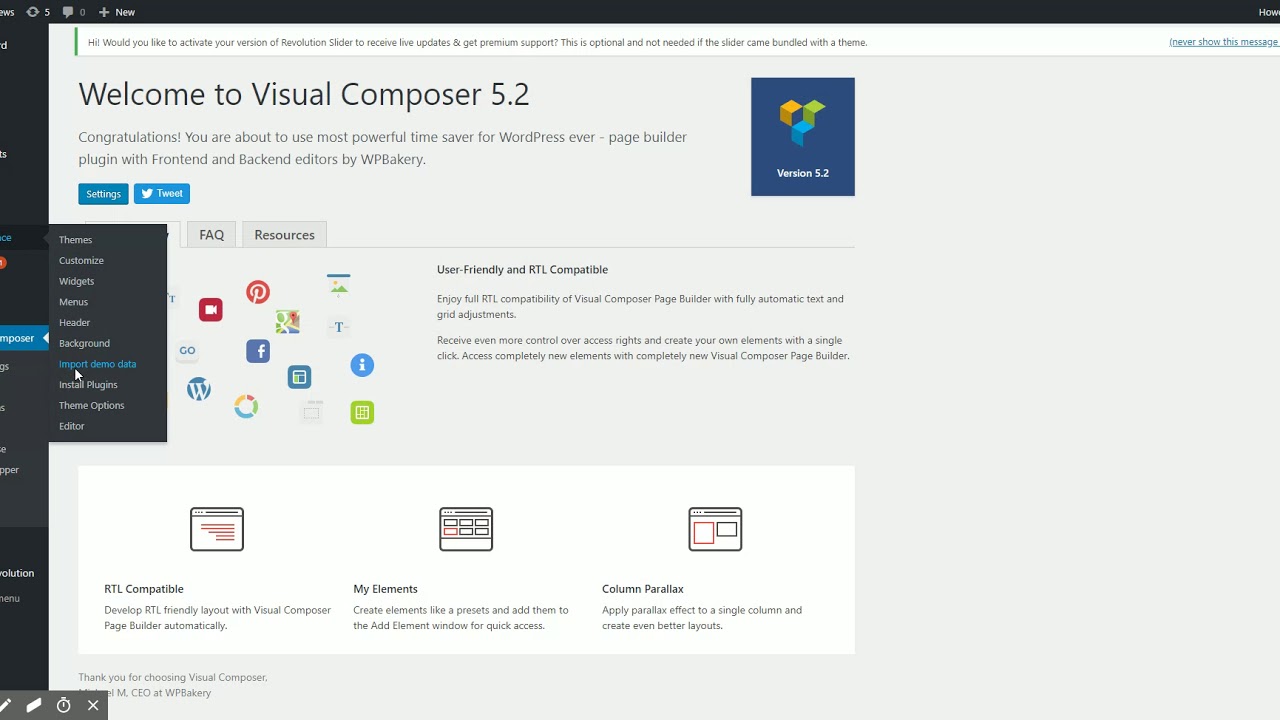Viewport: 1280px width, 720px height.
Task: Open Widgets from the flyout menu
Action: (x=76, y=281)
